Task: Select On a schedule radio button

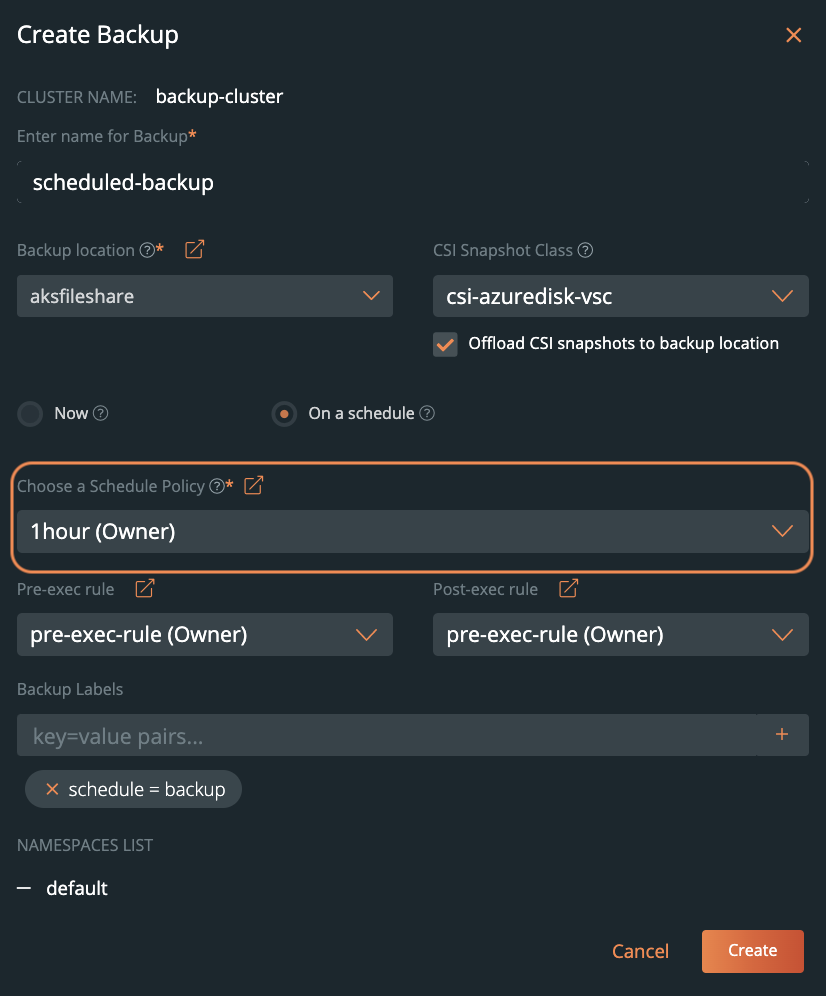Action: [285, 413]
